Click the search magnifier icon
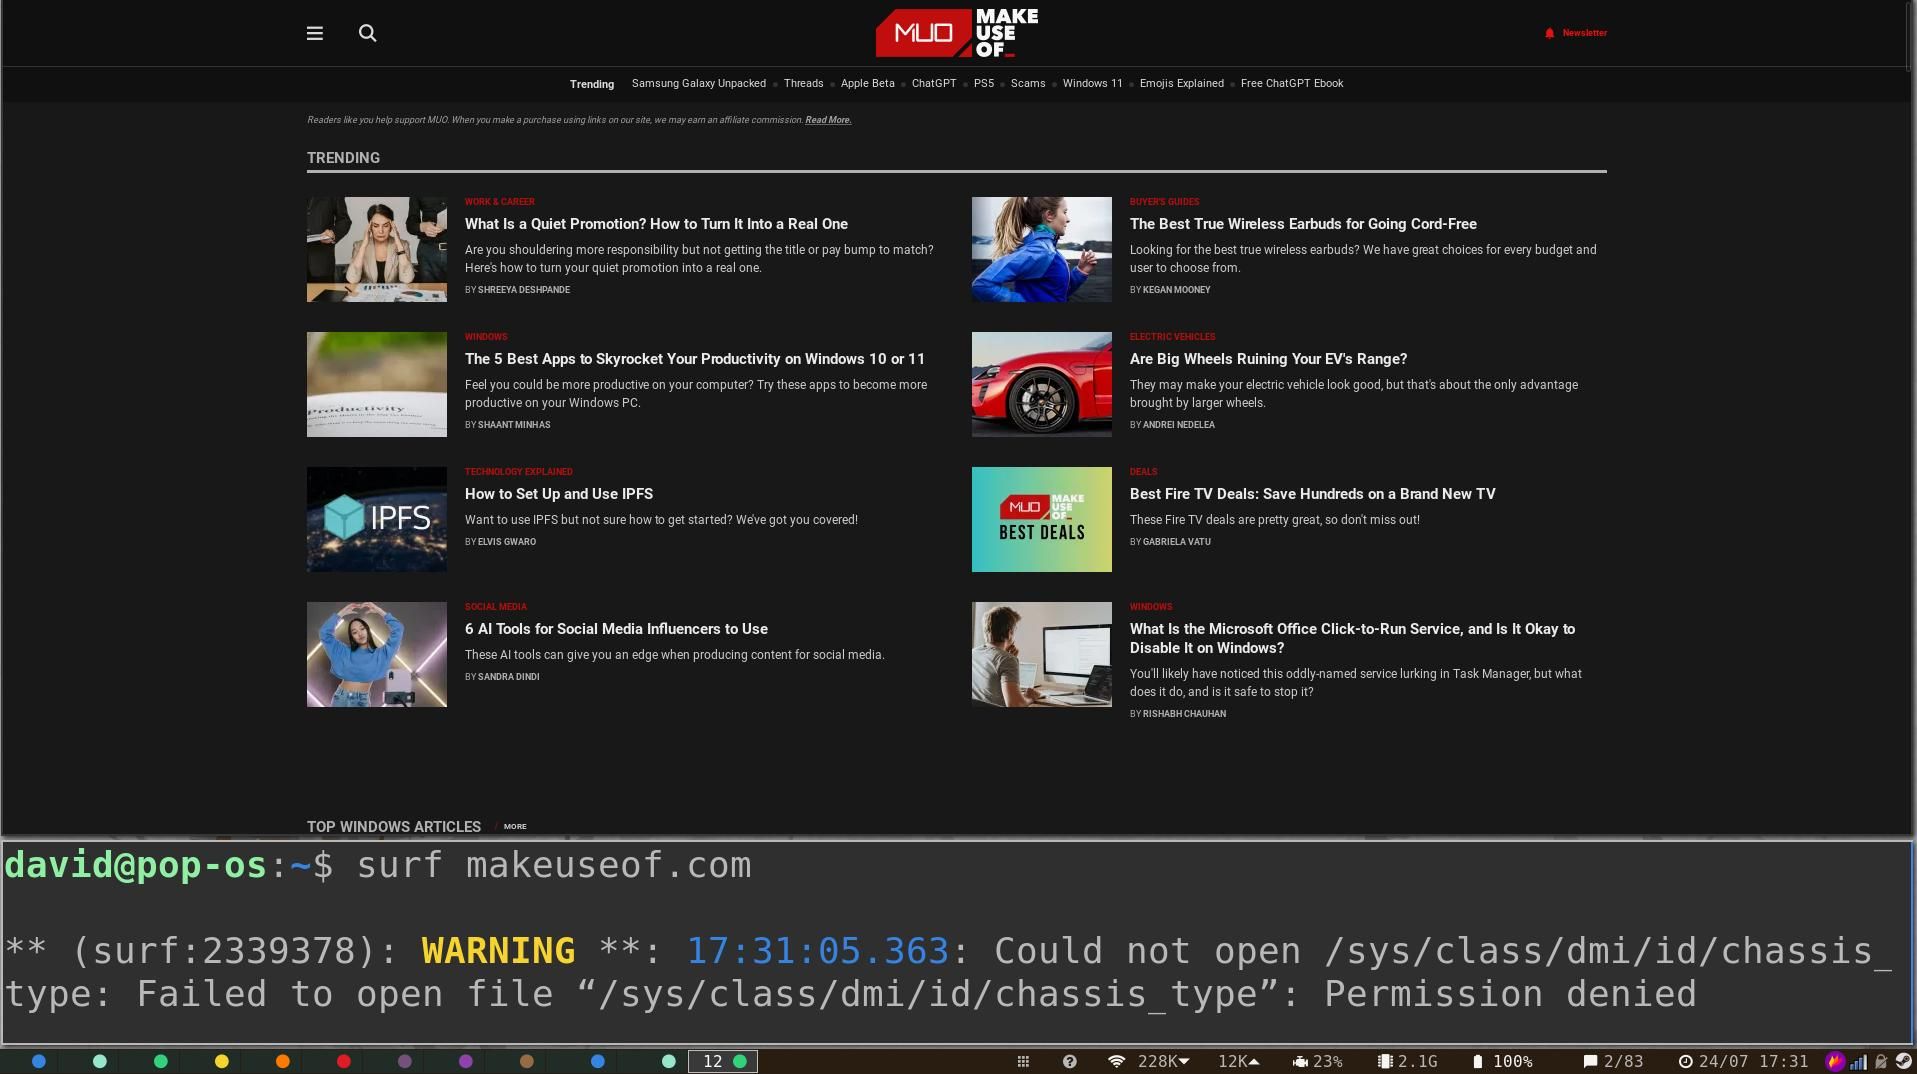This screenshot has width=1917, height=1074. click(367, 33)
